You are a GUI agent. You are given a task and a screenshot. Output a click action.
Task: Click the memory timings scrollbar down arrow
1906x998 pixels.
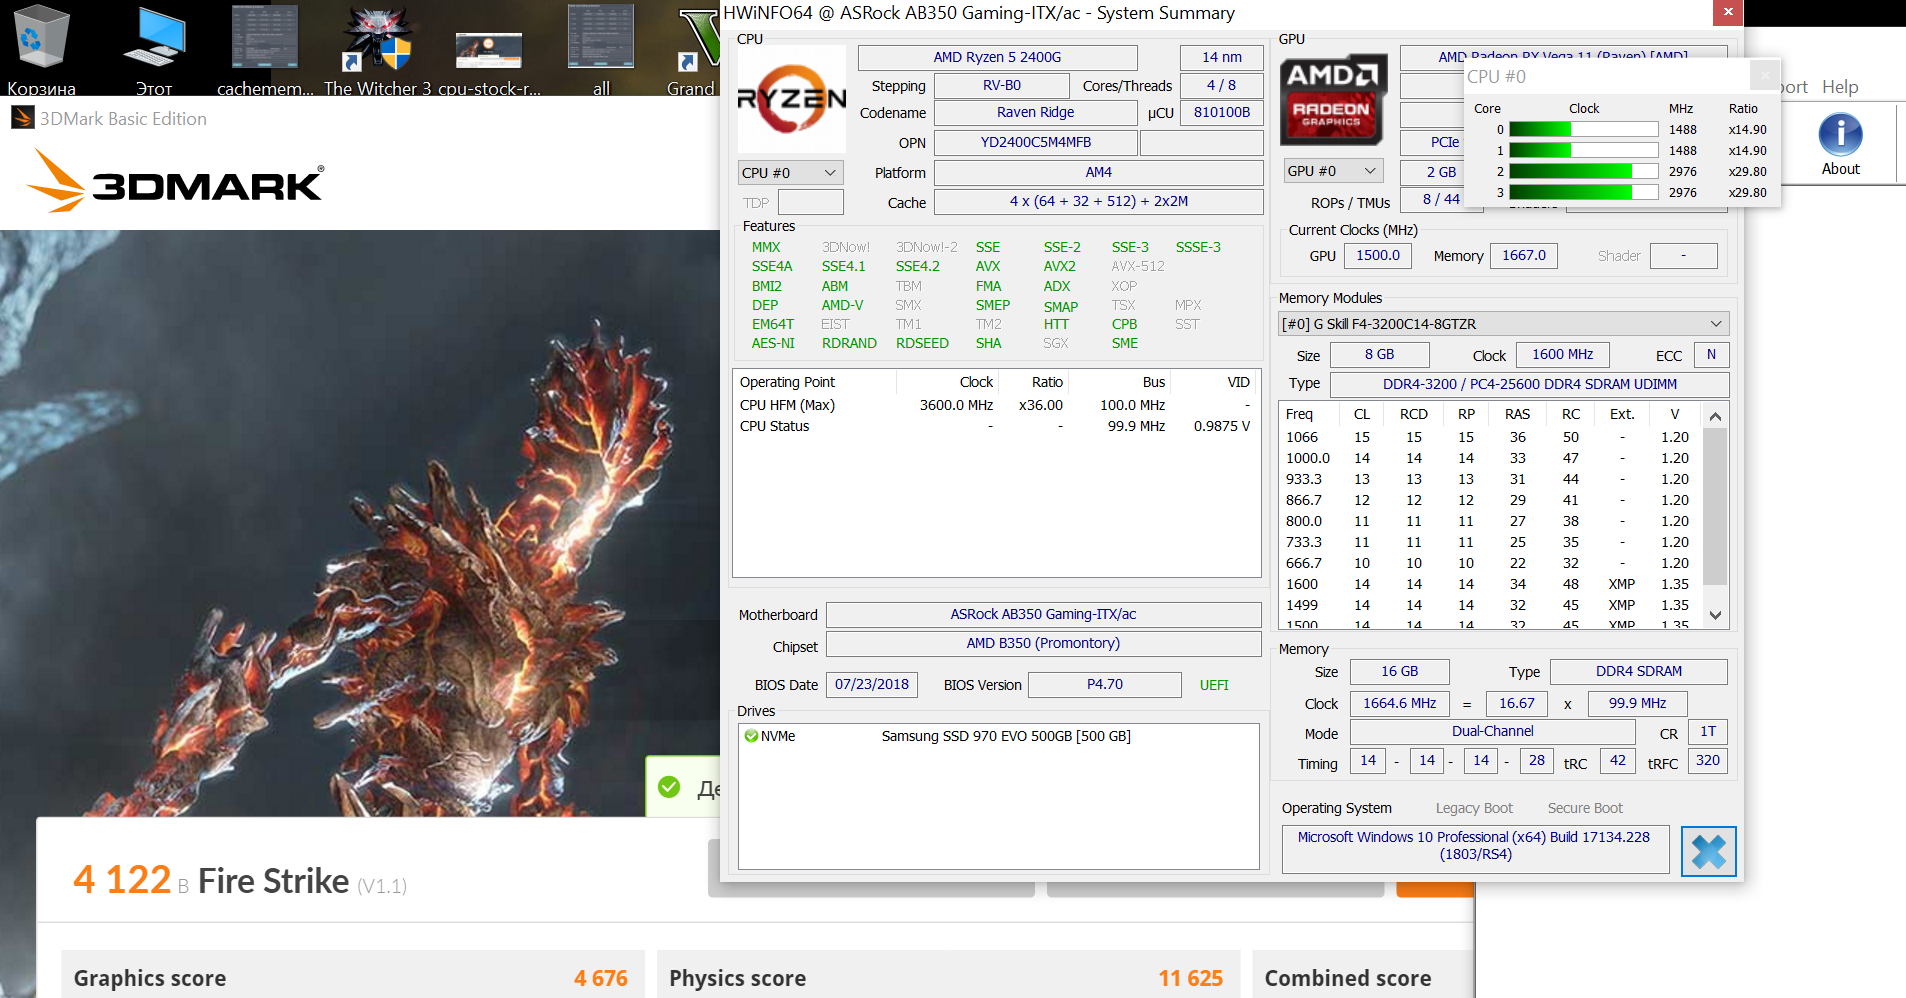pyautogui.click(x=1715, y=615)
